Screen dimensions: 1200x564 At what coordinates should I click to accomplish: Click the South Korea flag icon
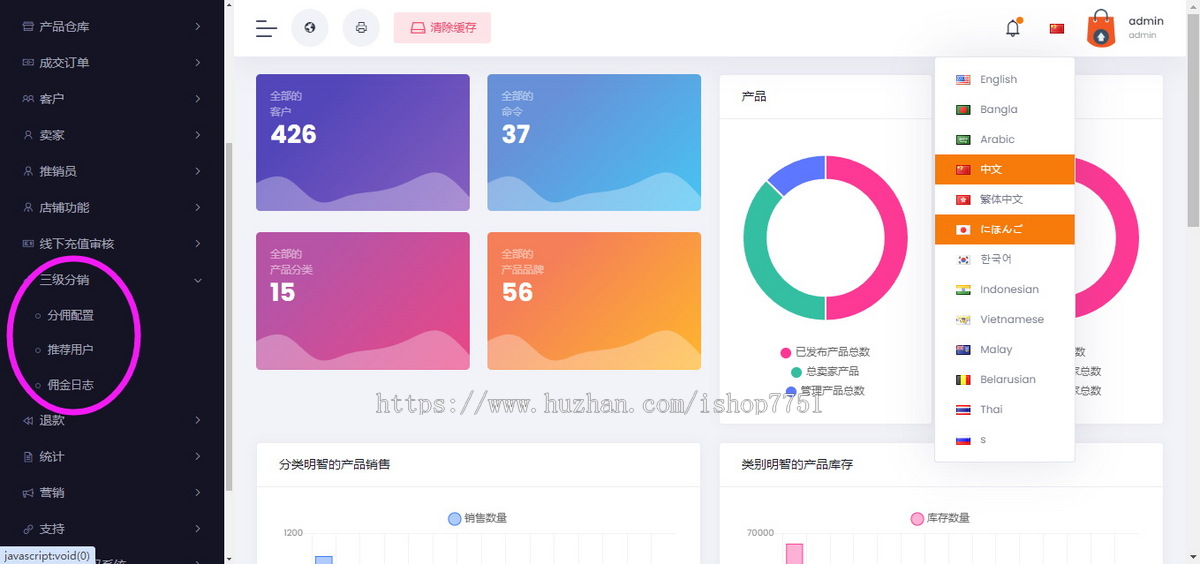963,260
